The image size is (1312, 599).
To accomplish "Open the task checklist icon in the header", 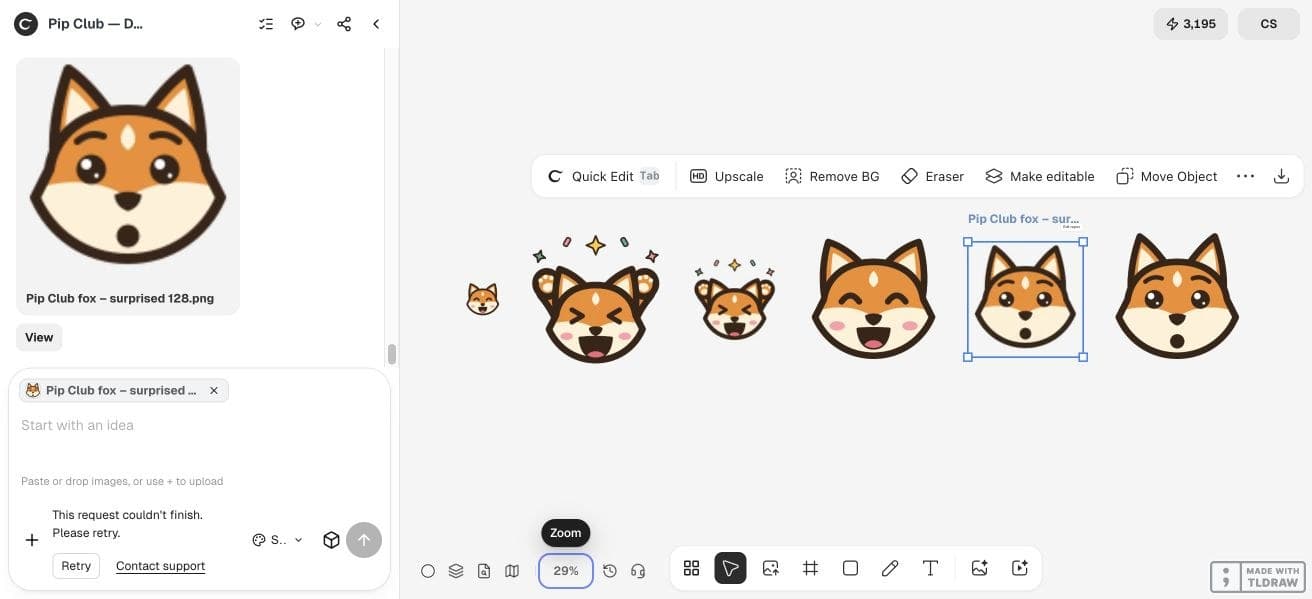I will click(x=266, y=24).
